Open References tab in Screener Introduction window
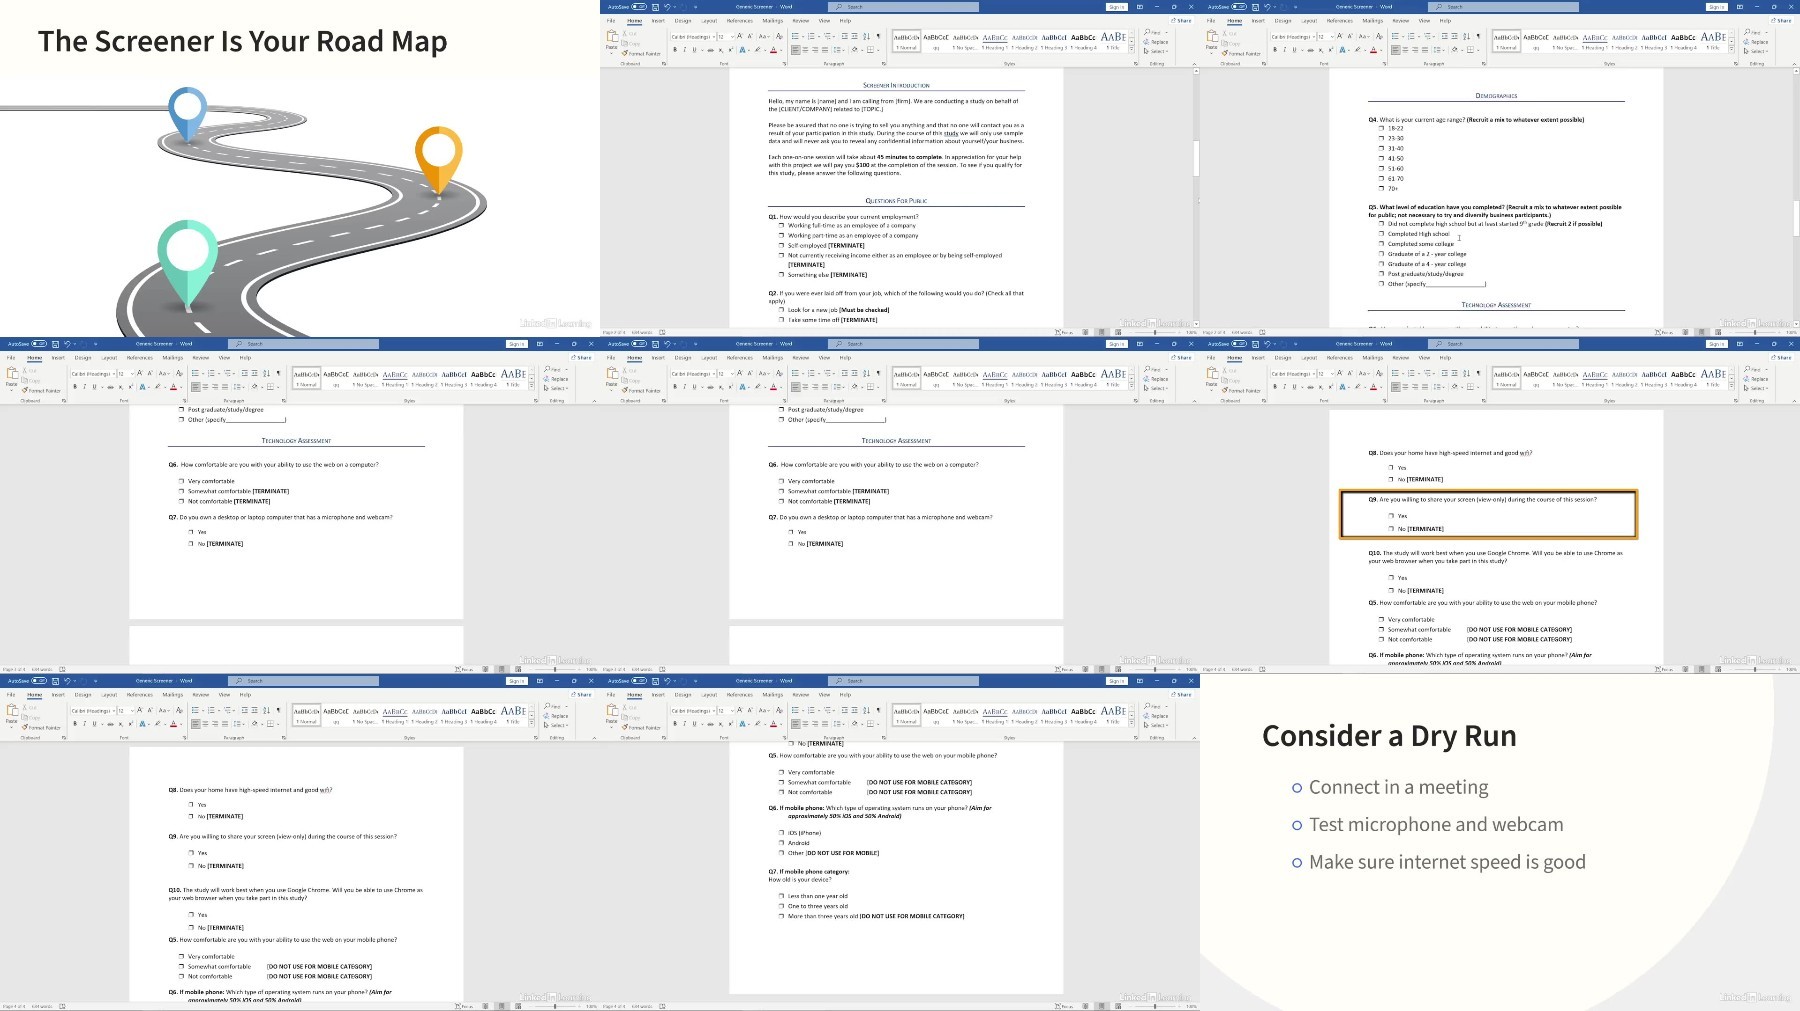Viewport: 1800px width, 1011px height. [x=740, y=21]
